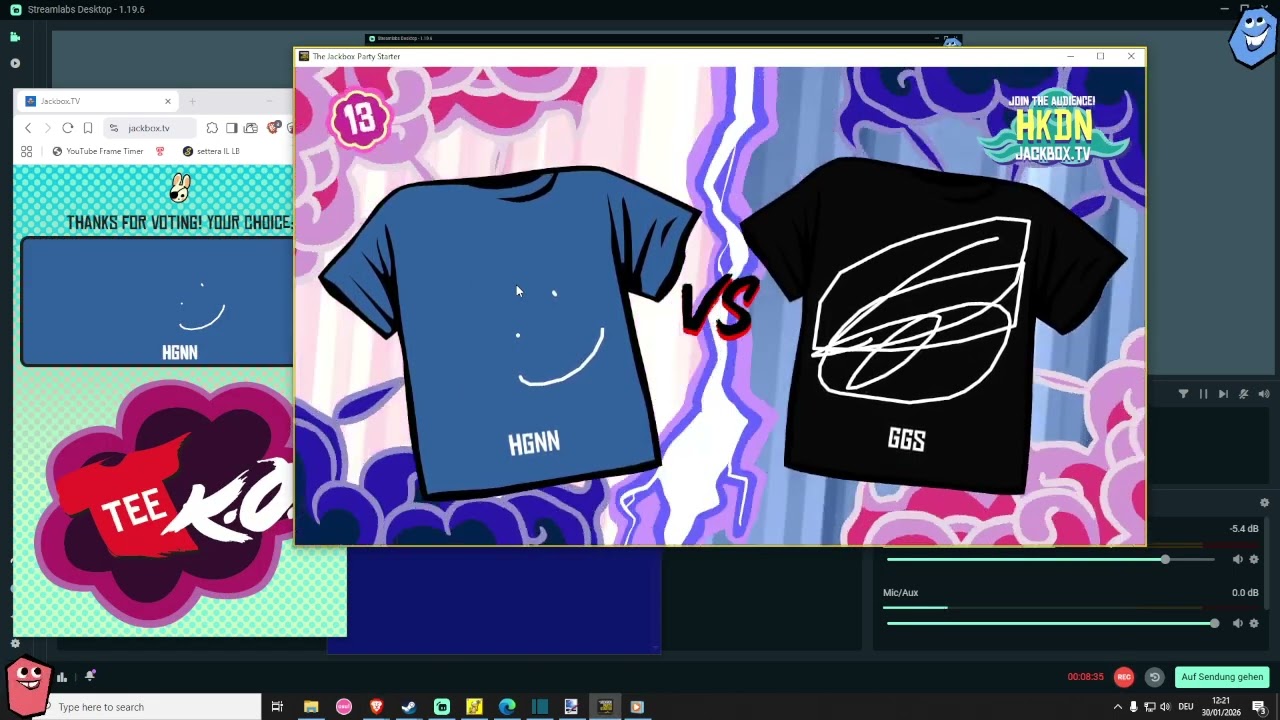Image resolution: width=1280 pixels, height=720 pixels.
Task: Open Mic/Aux source settings gear
Action: click(1254, 623)
